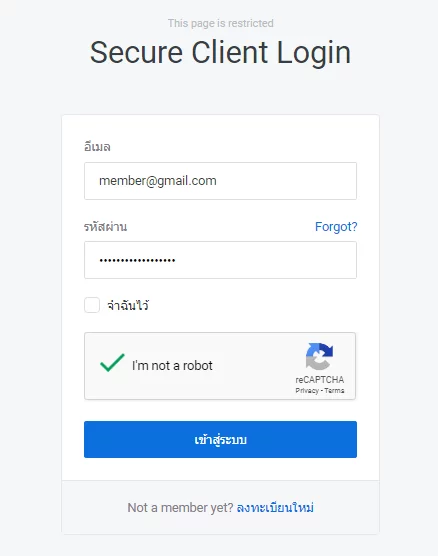The width and height of the screenshot is (438, 556).
Task: Focus the masked password input field
Action: click(220, 260)
